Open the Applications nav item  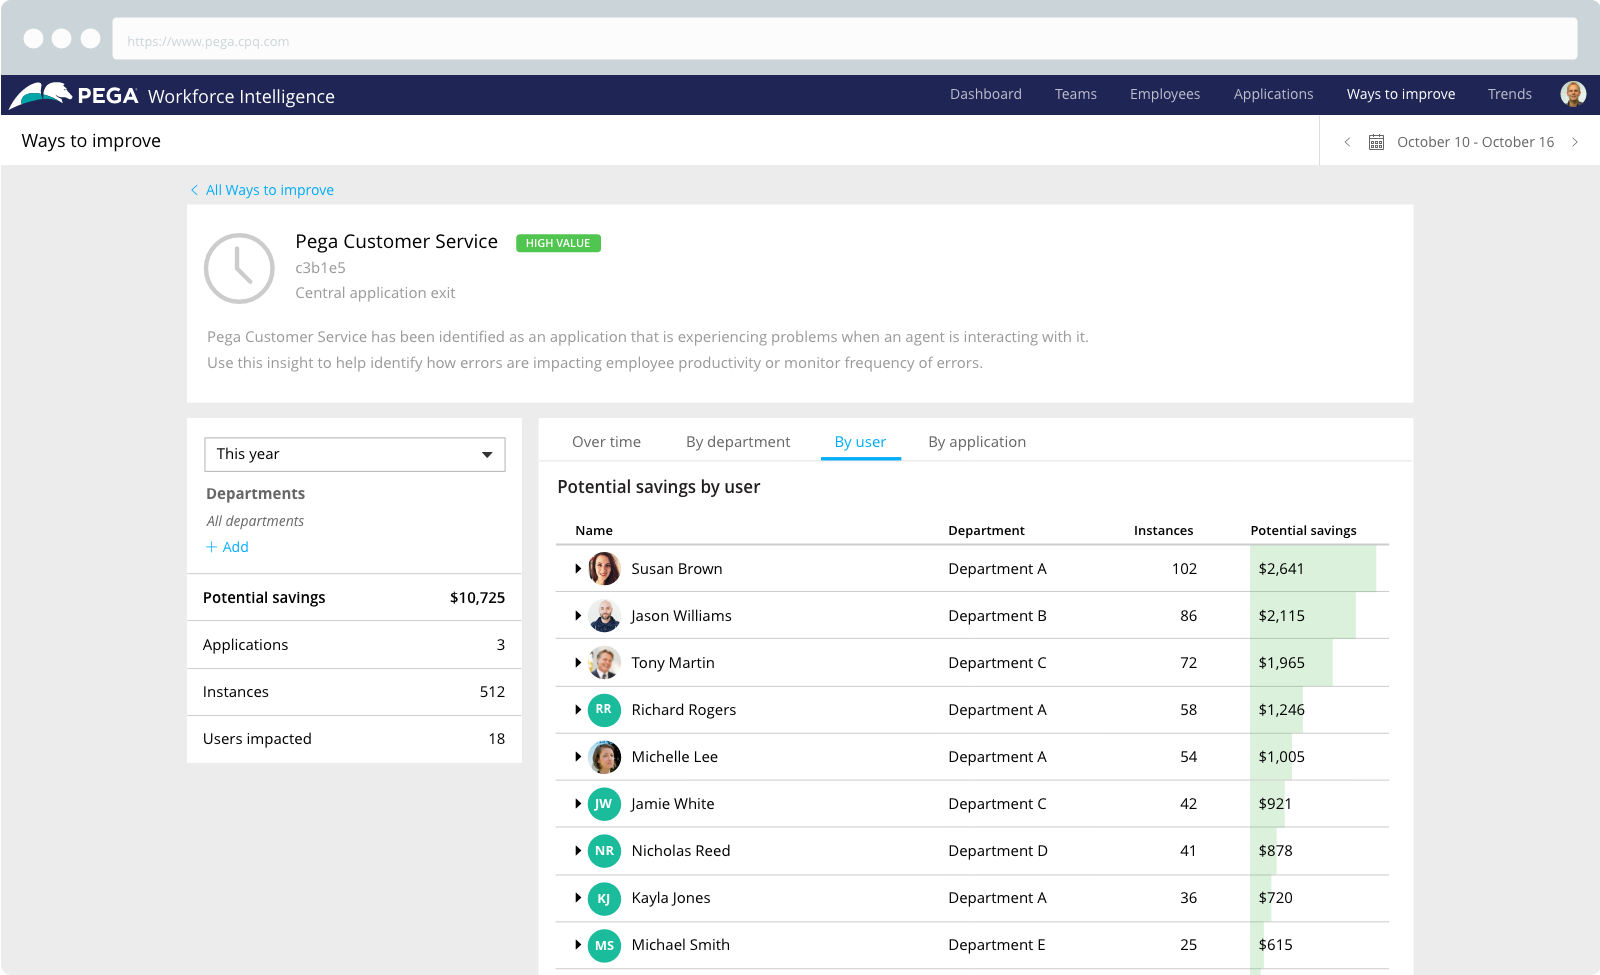(1273, 94)
